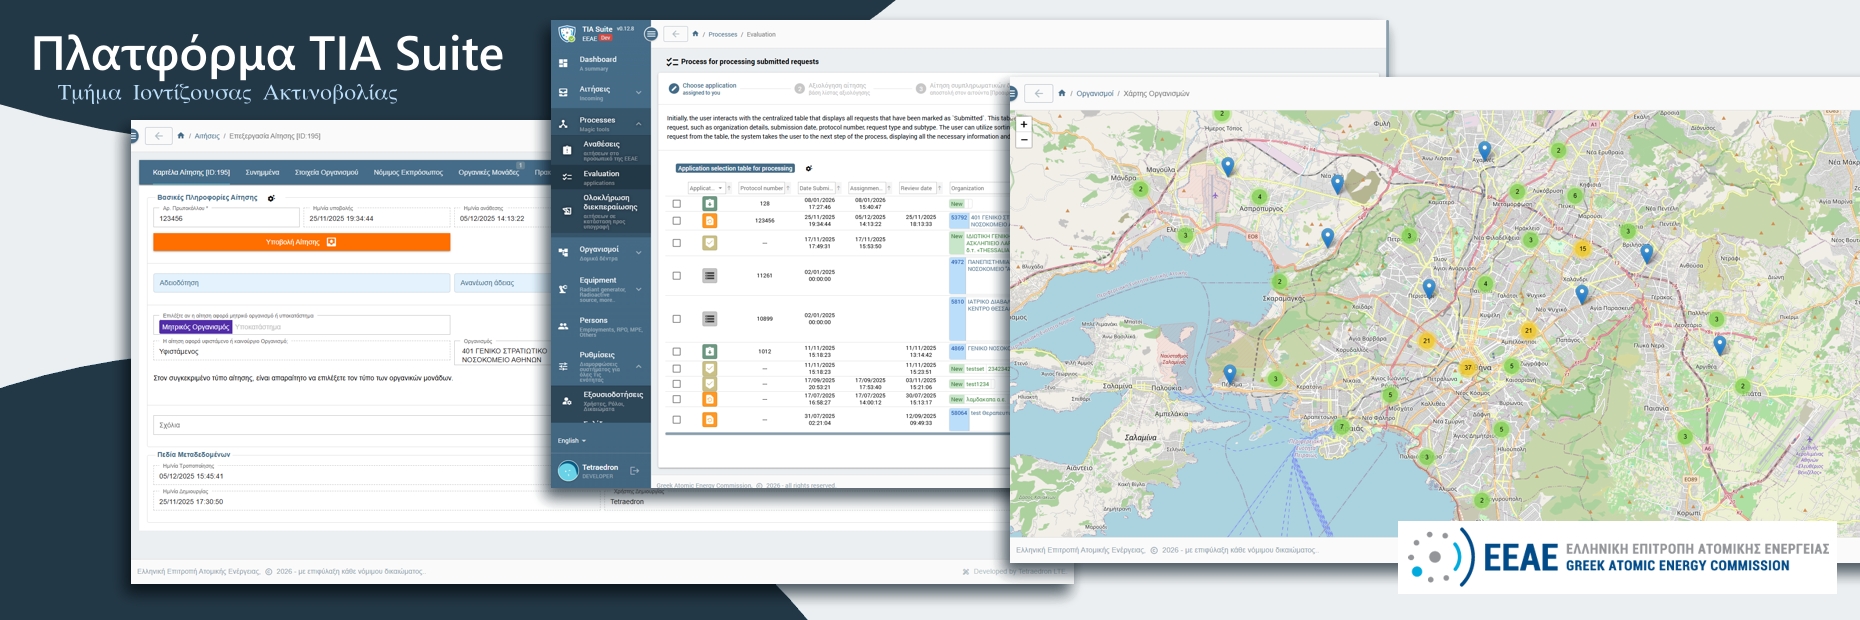1860x620 pixels.
Task: Click Choose application step pencil icon
Action: (x=674, y=88)
